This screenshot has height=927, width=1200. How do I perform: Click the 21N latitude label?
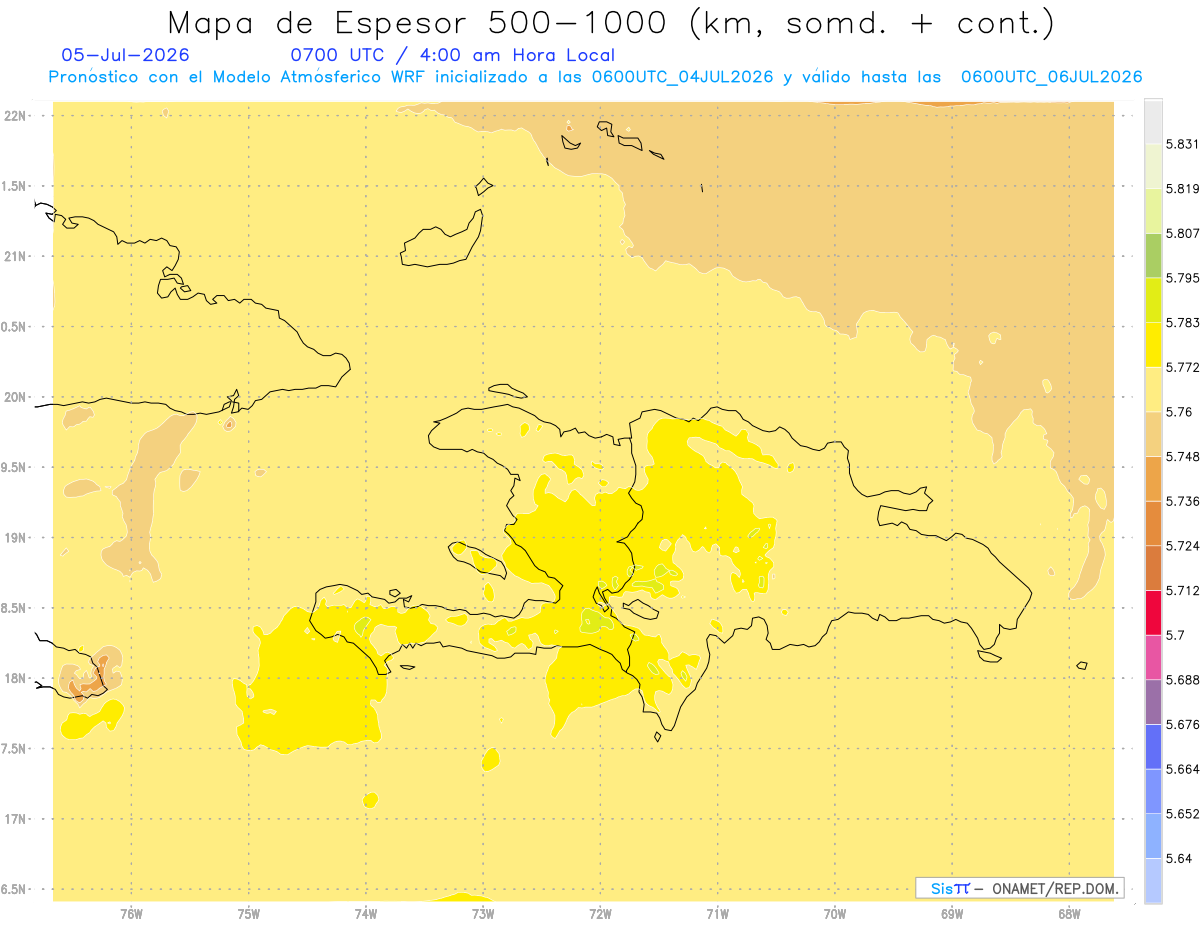click(15, 257)
